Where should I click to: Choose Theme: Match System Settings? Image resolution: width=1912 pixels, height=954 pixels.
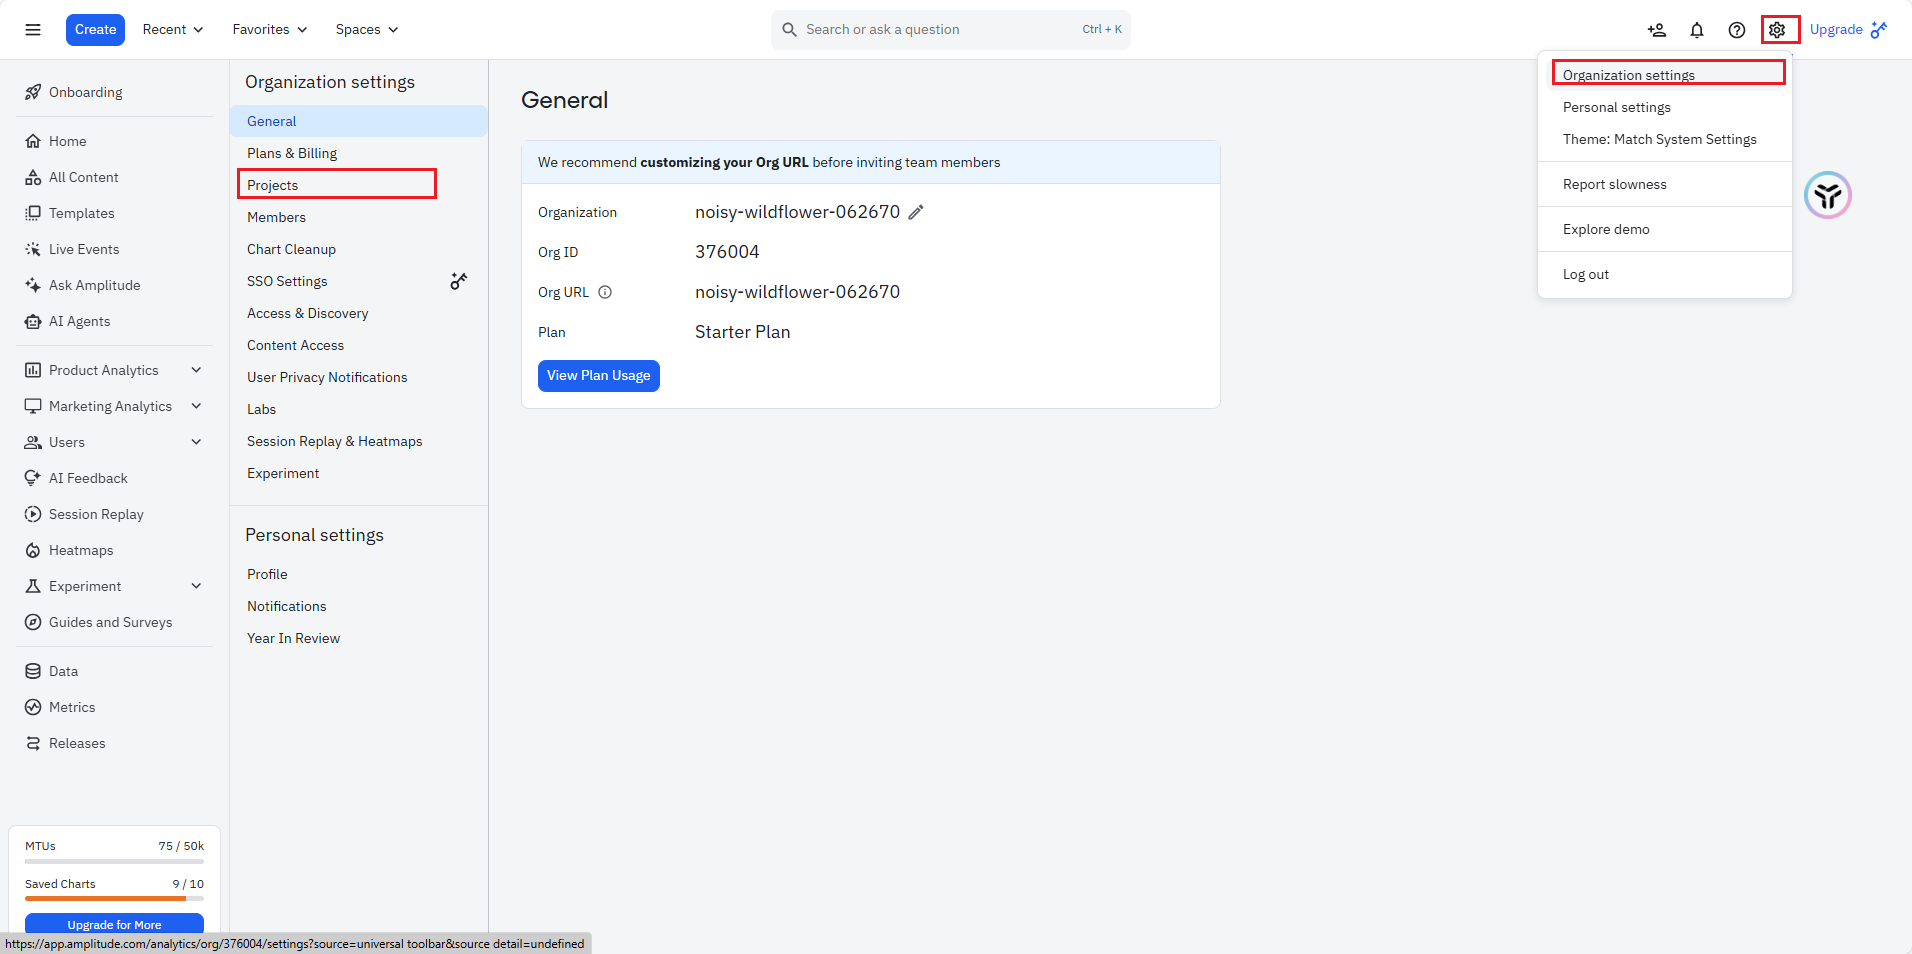click(x=1665, y=139)
